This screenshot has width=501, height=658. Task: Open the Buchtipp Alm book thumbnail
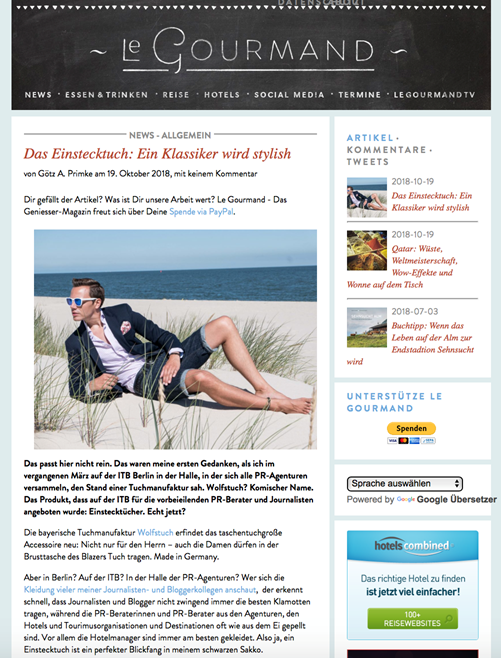pyautogui.click(x=367, y=327)
